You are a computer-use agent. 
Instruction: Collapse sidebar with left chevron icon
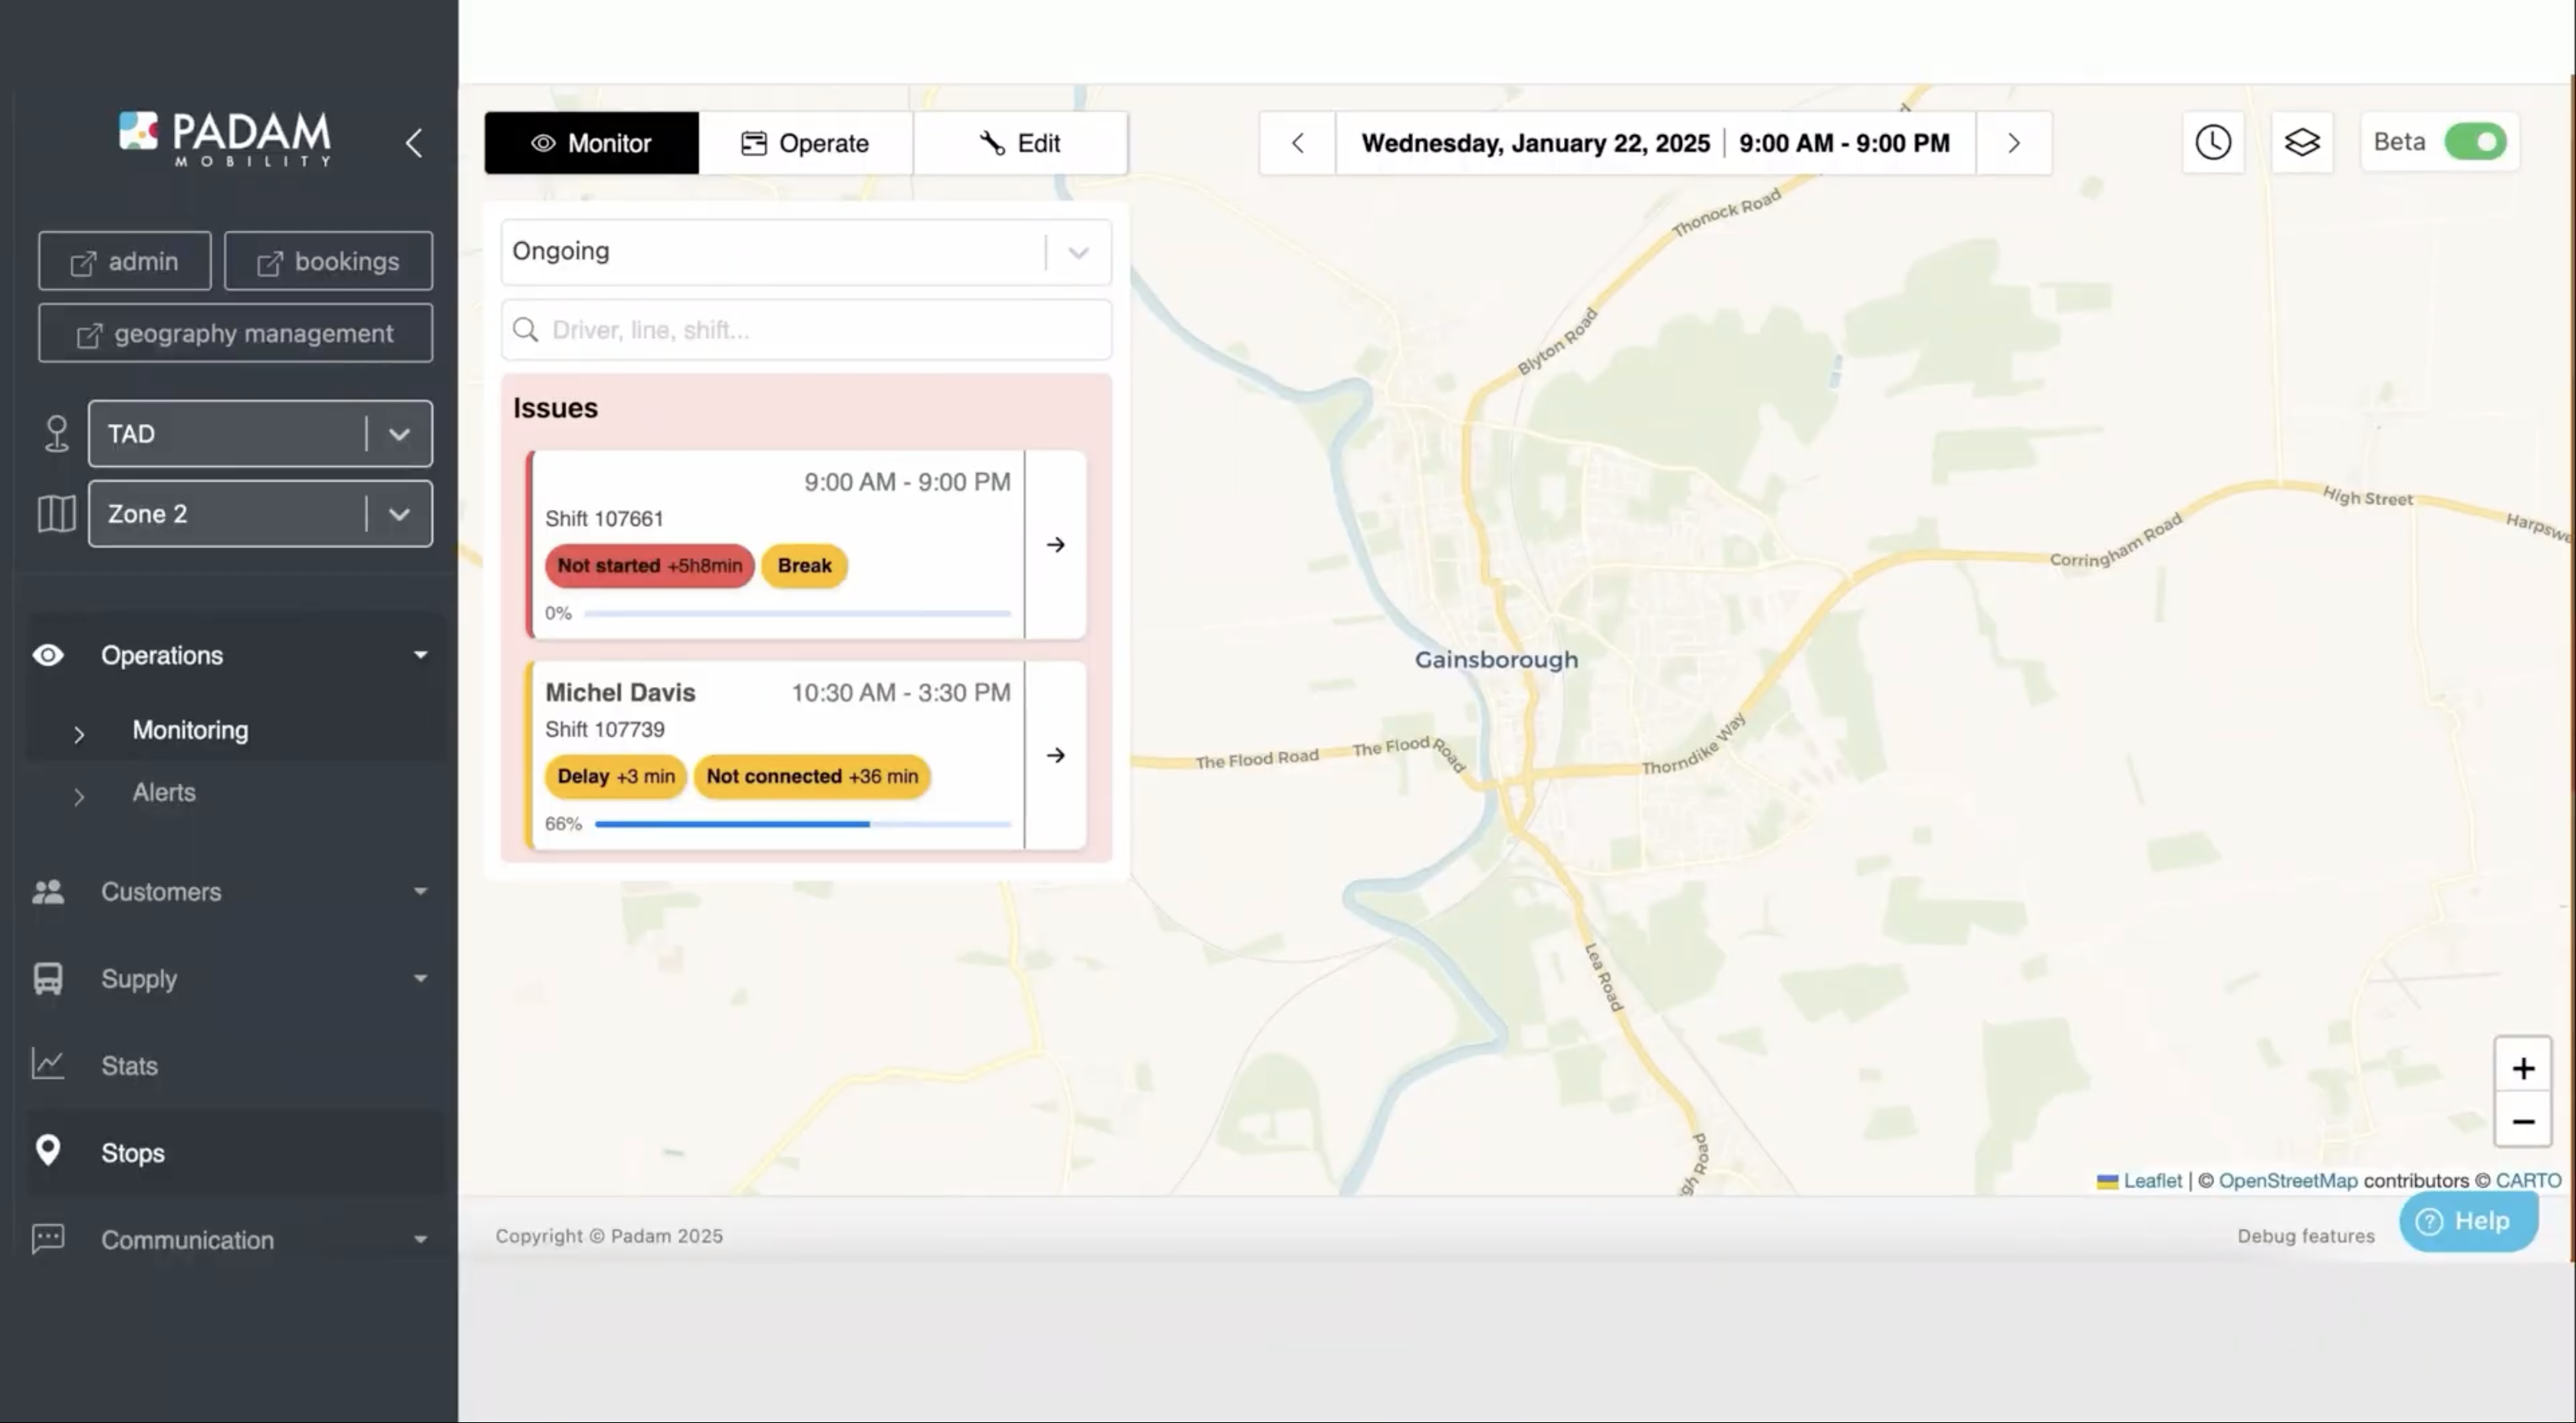[x=414, y=143]
